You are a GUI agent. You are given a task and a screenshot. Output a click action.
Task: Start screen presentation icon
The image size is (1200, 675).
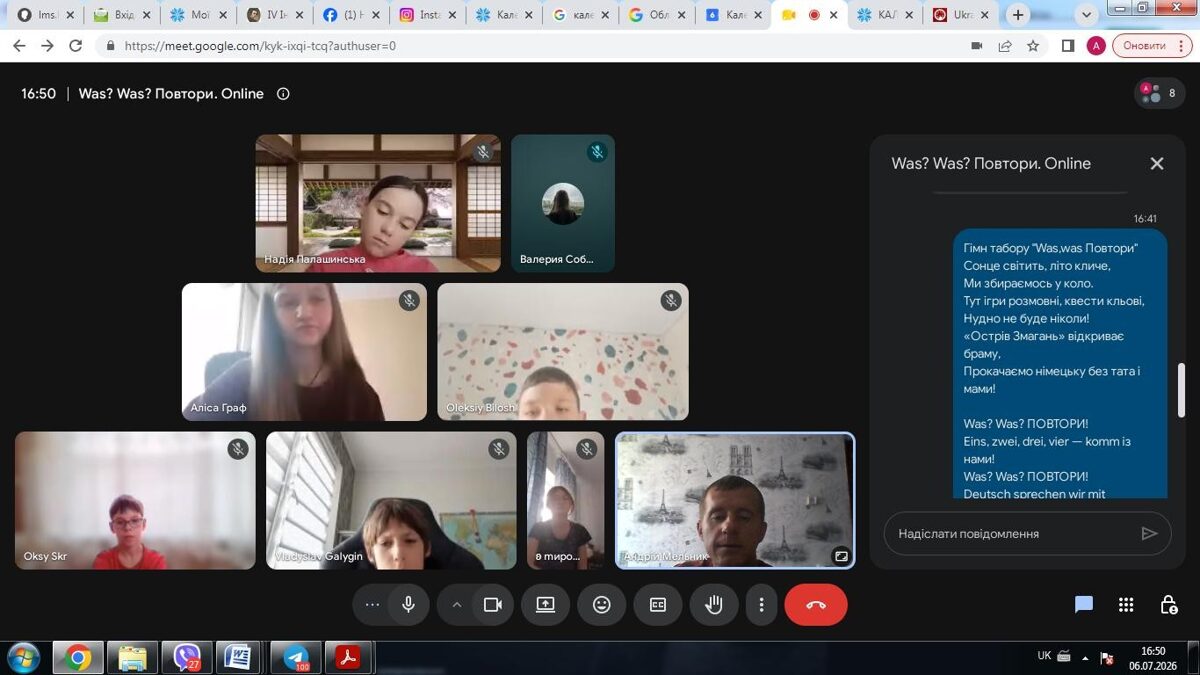pos(545,604)
